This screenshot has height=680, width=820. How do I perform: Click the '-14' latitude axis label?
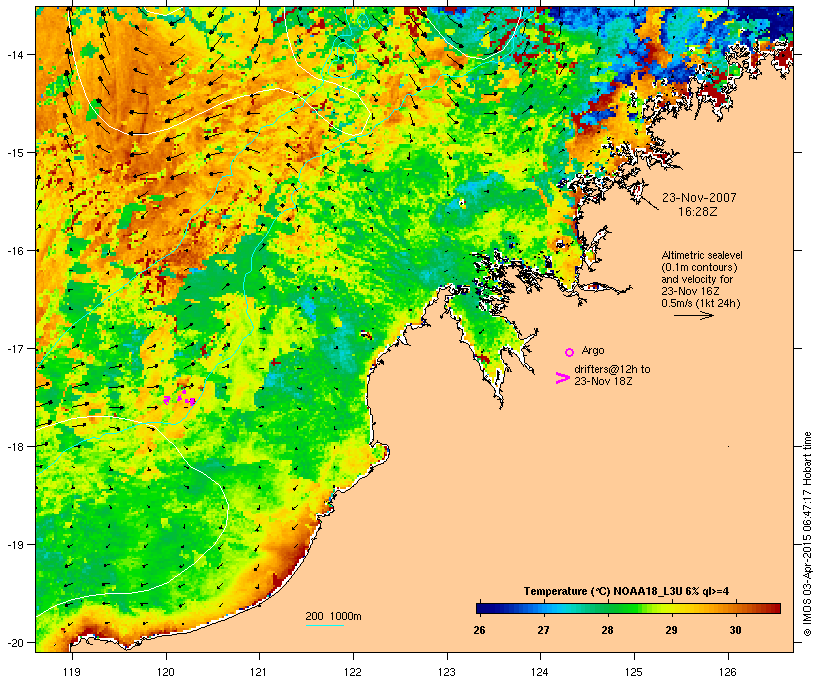click(x=14, y=54)
